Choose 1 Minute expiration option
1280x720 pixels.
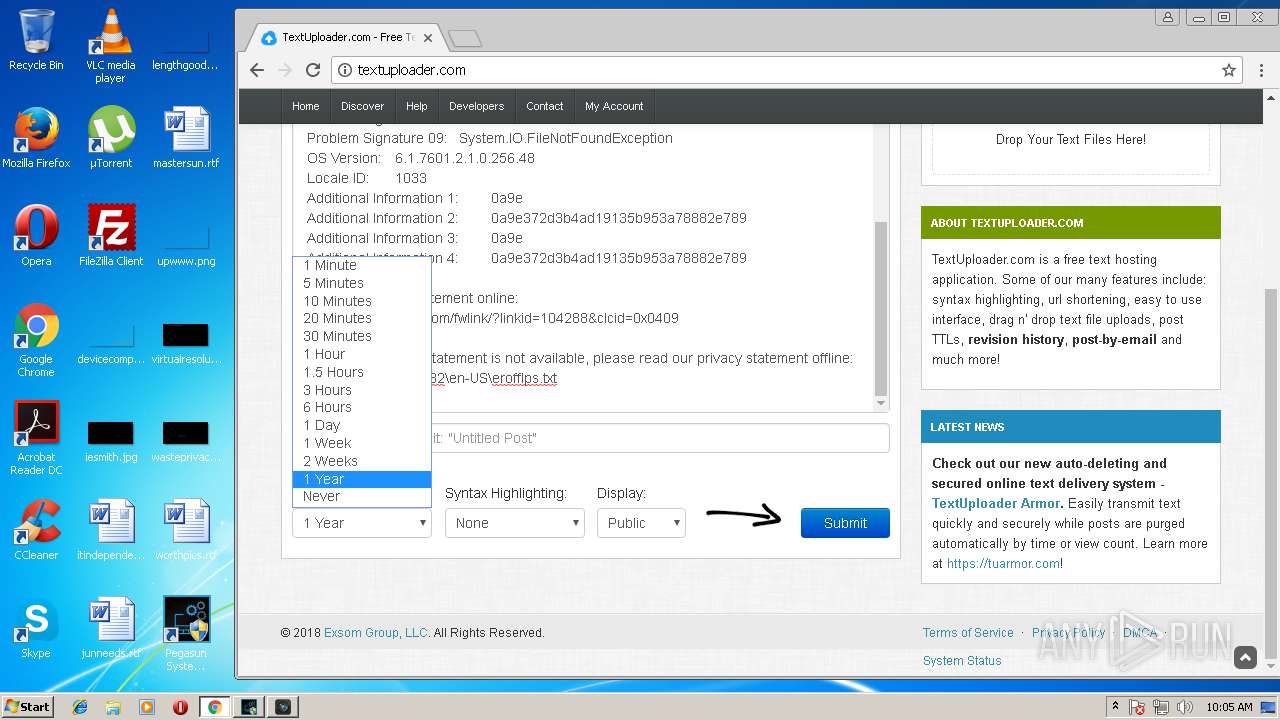pos(362,265)
